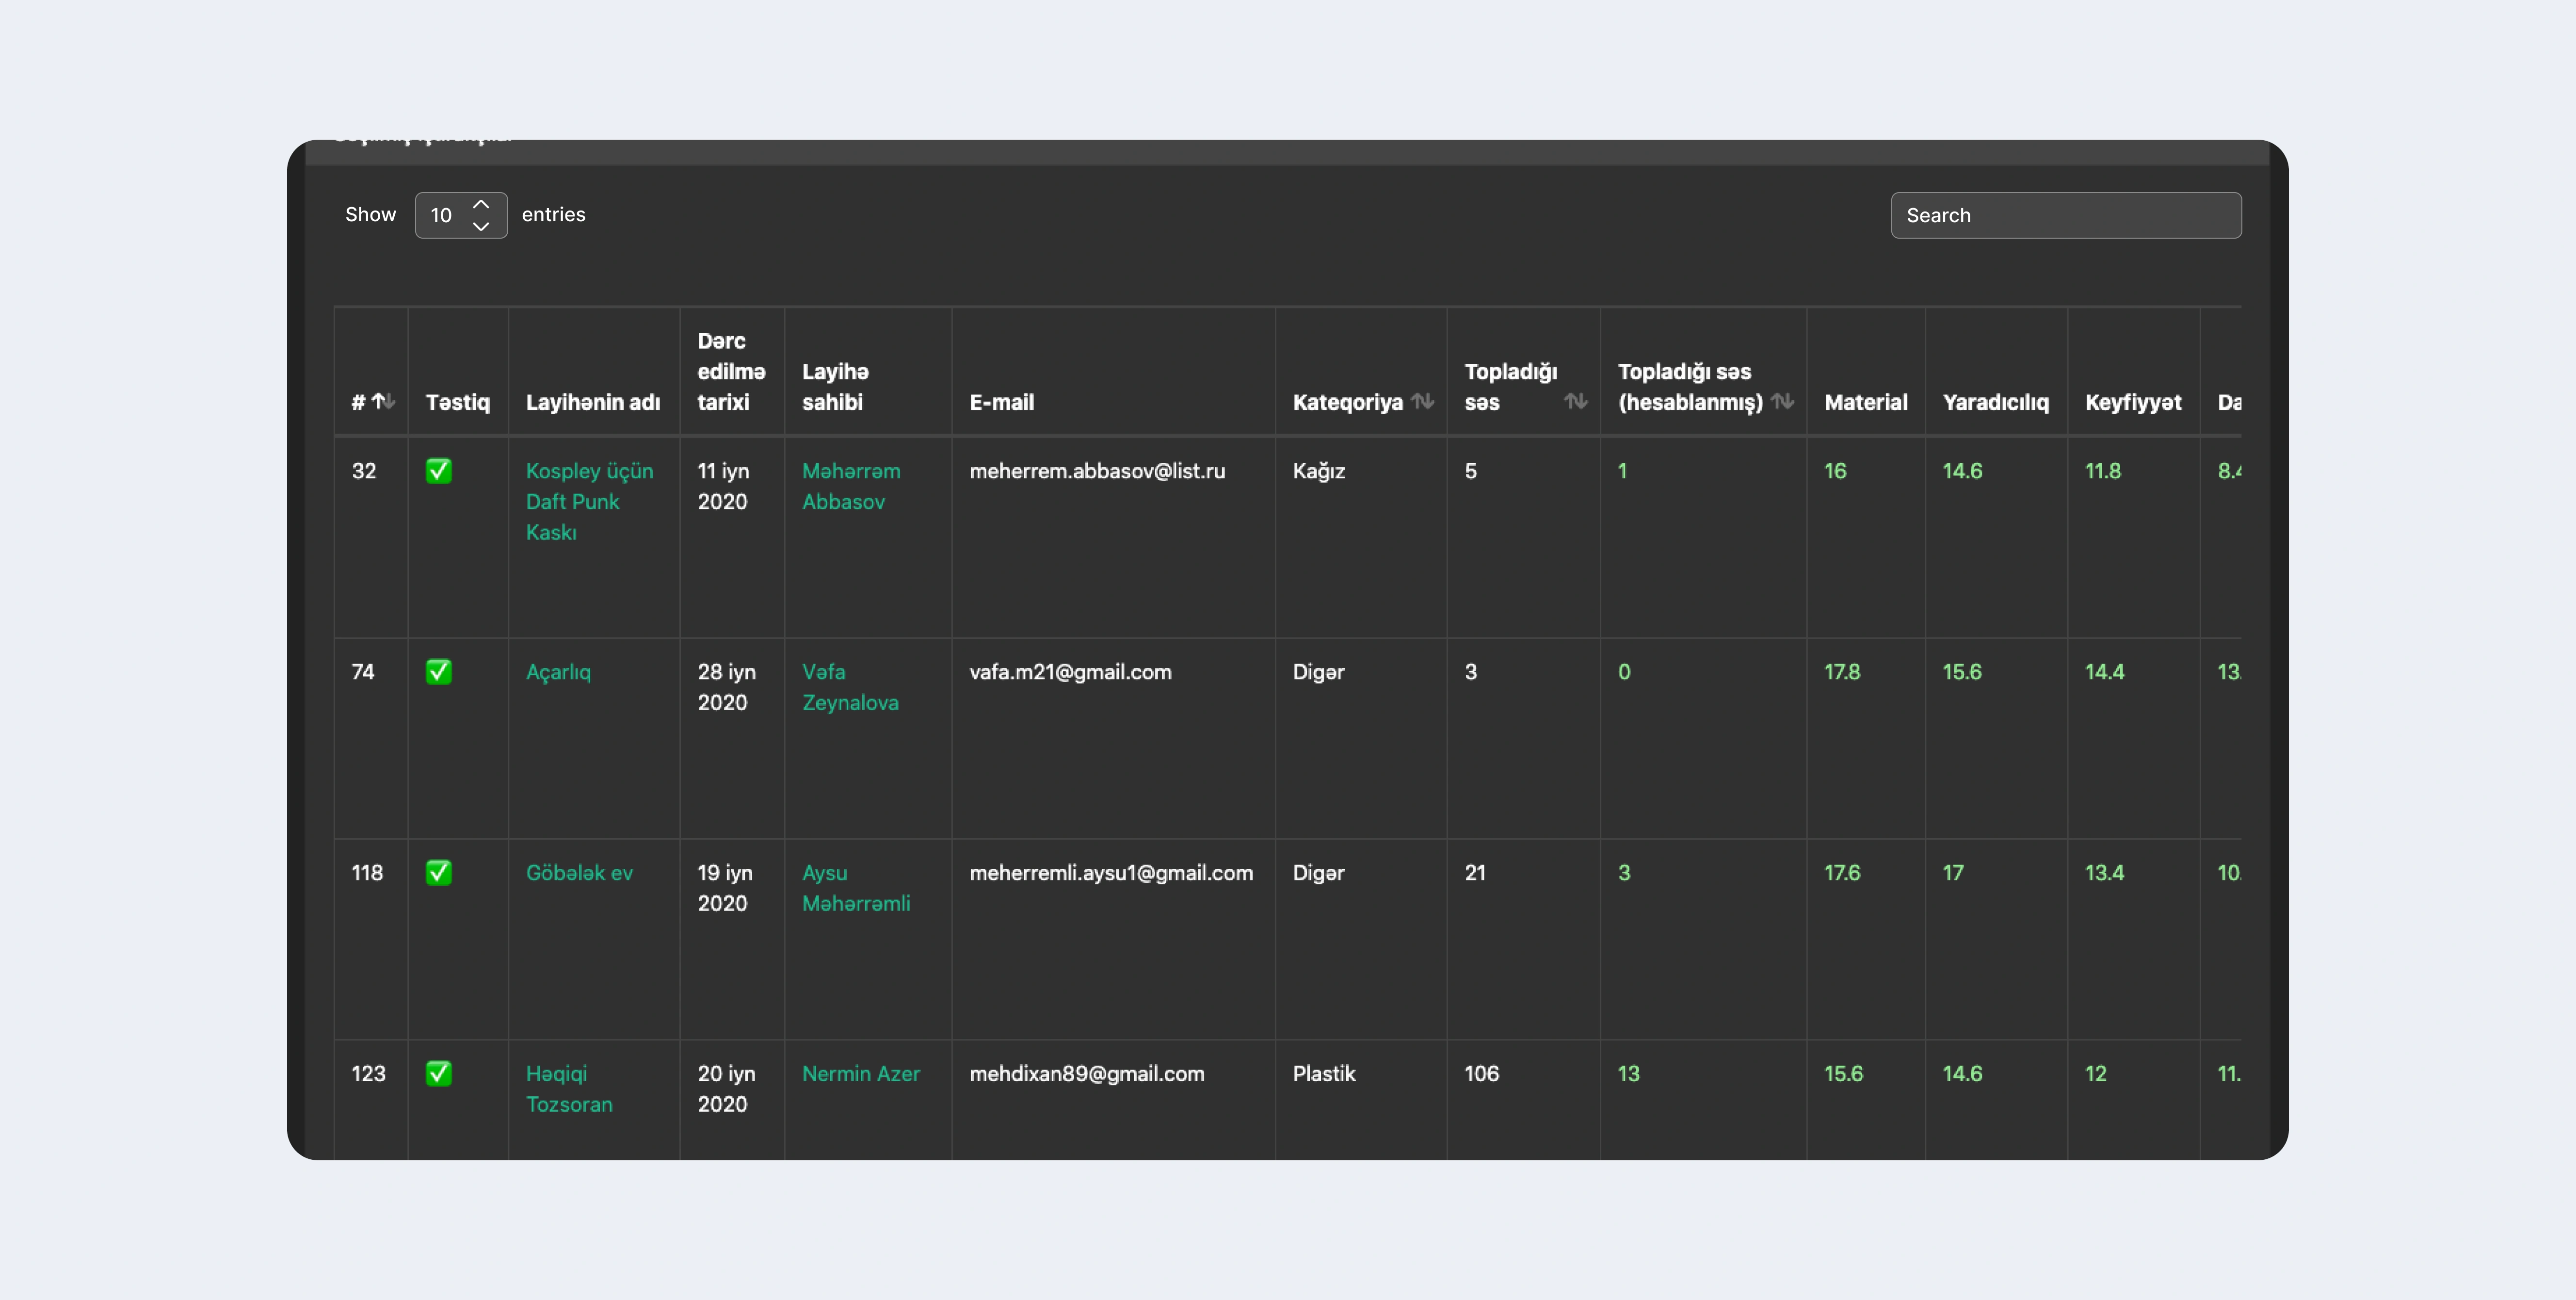2576x1300 pixels.
Task: Click the Topladığı səs sort arrows
Action: pyautogui.click(x=1575, y=402)
